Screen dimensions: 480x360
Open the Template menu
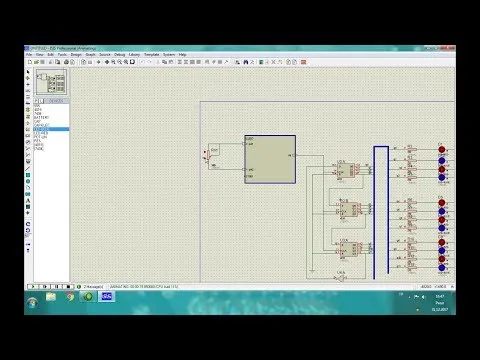tap(152, 54)
